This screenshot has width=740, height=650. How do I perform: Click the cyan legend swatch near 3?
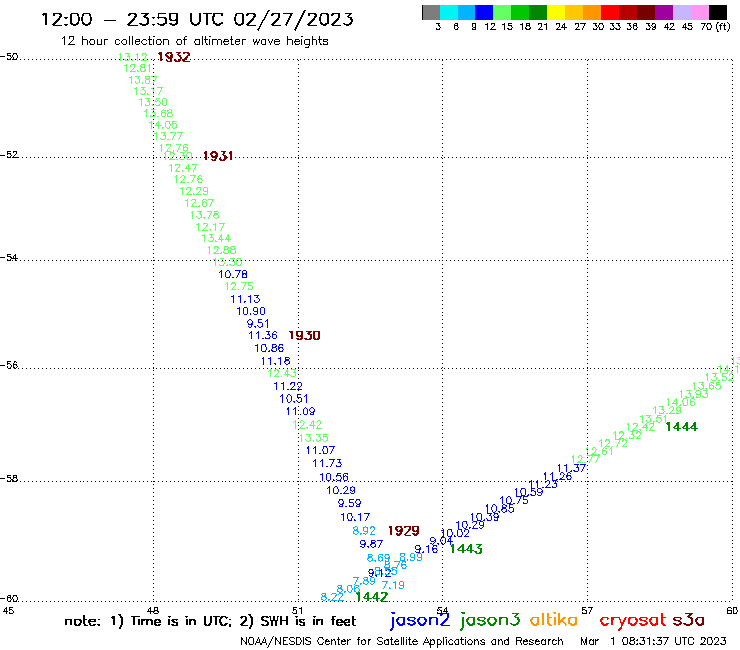click(449, 12)
